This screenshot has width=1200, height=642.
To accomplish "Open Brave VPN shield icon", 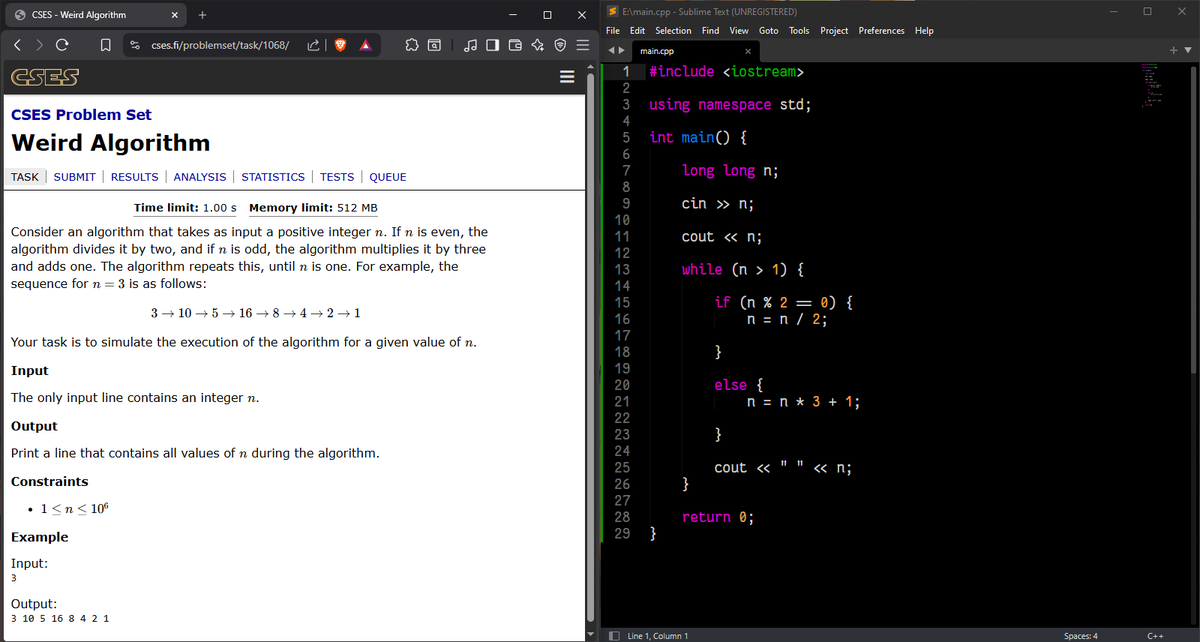I will [x=560, y=45].
